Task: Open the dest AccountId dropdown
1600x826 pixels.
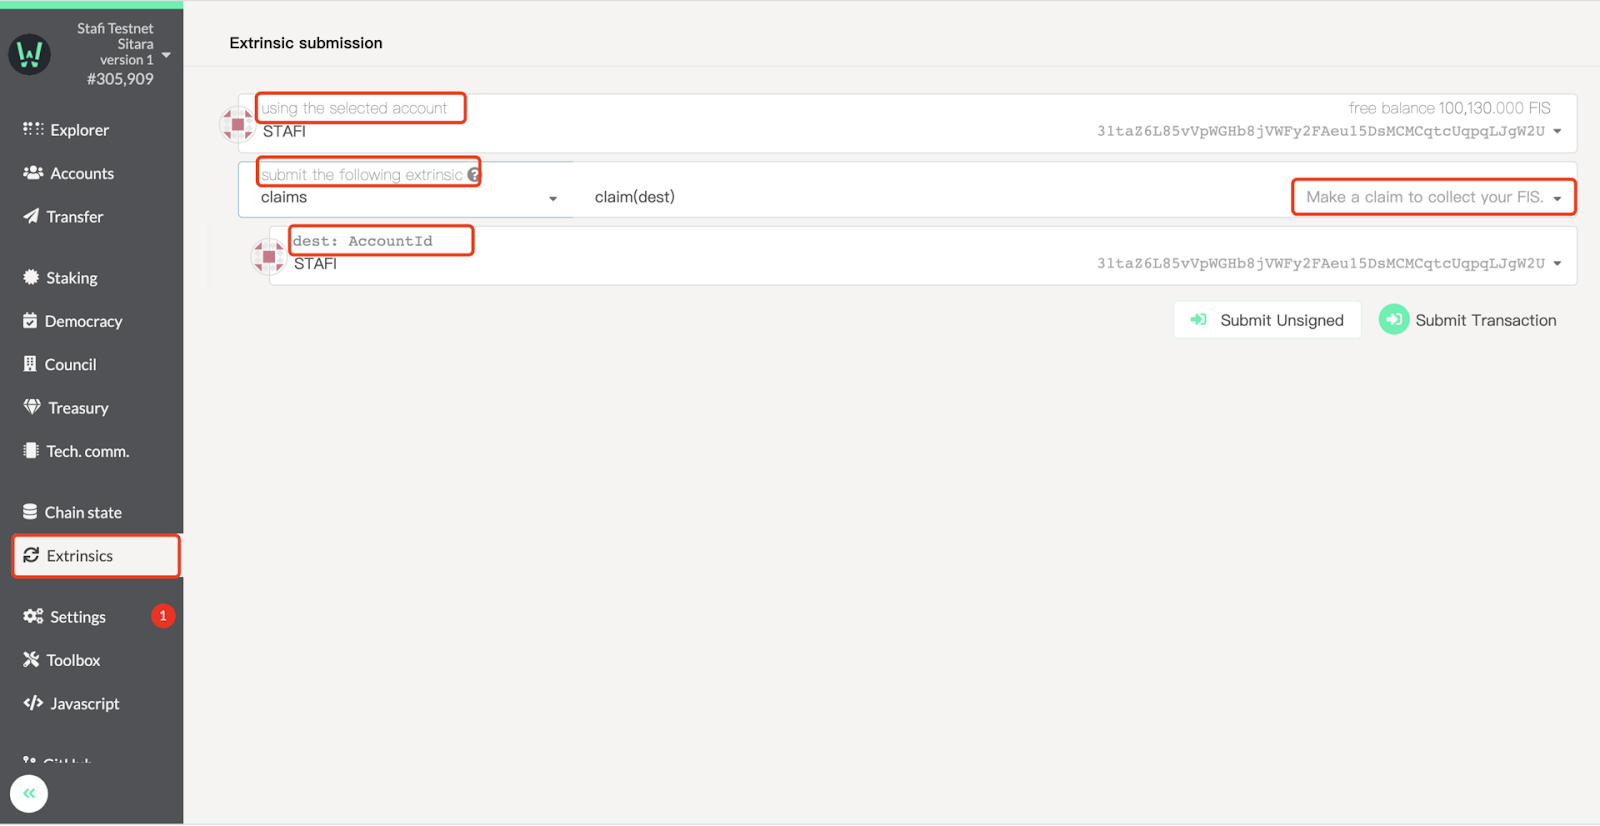Action: coord(1557,264)
